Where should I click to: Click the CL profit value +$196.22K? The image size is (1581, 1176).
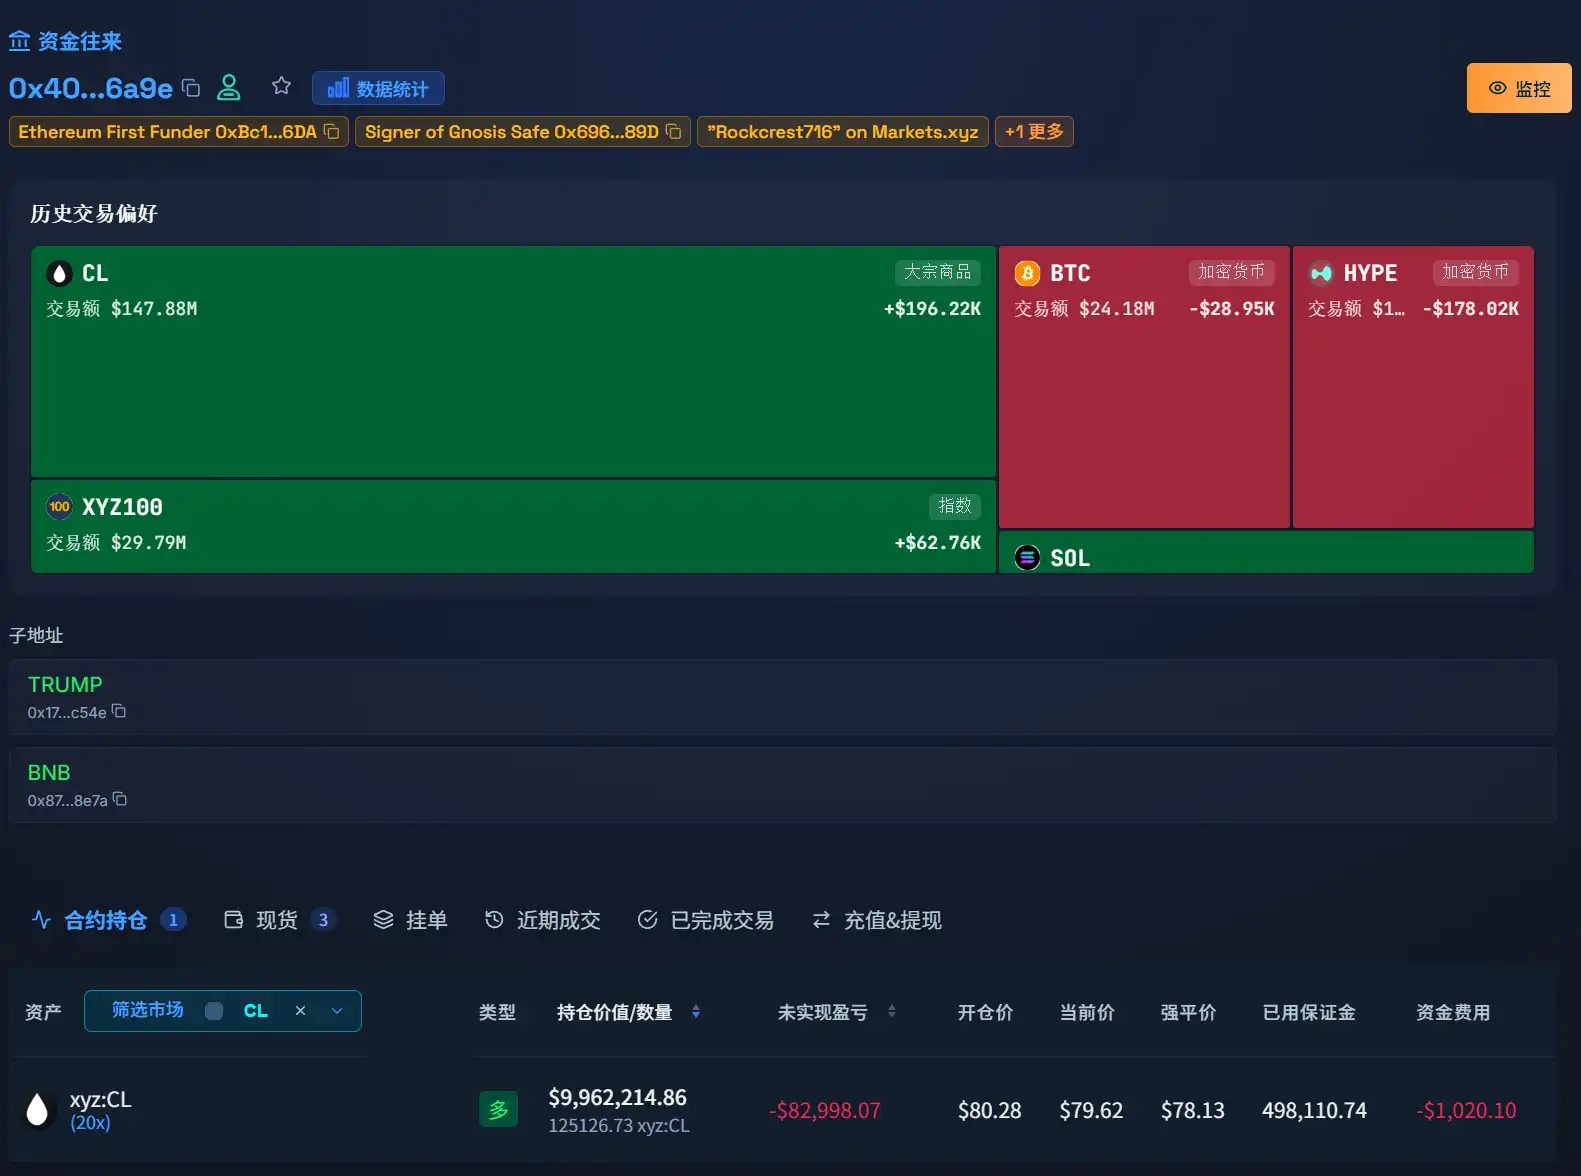pos(932,309)
